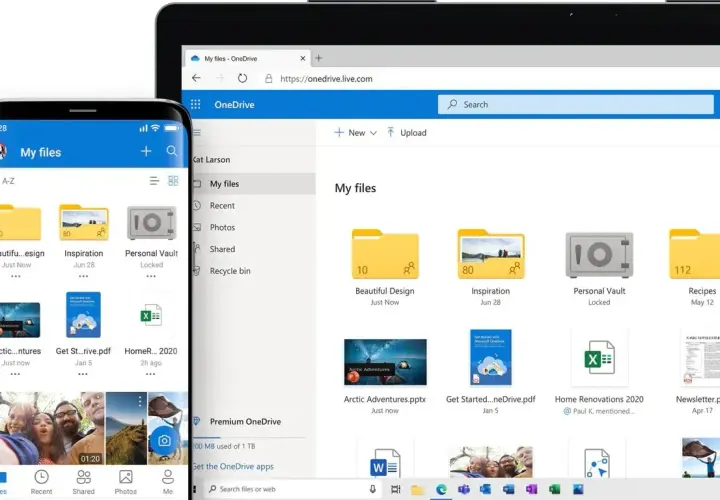The height and width of the screenshot is (500, 720).
Task: Open more options under Personal Vault on phone
Action: click(151, 276)
